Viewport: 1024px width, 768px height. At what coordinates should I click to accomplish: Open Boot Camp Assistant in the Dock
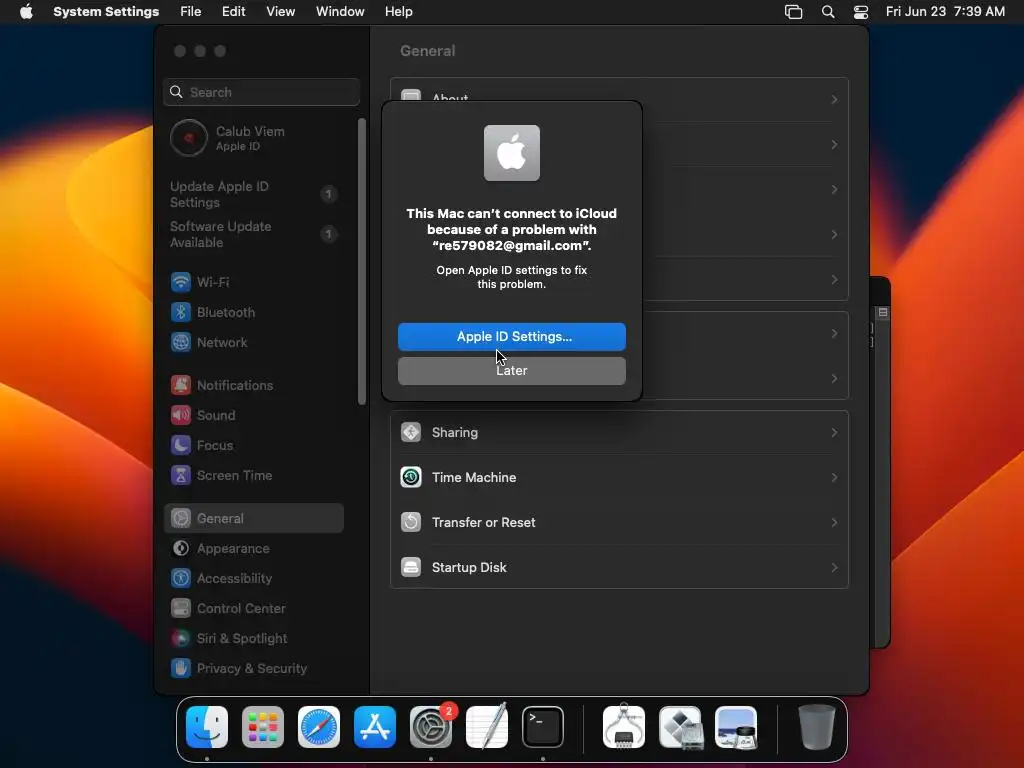pyautogui.click(x=680, y=727)
